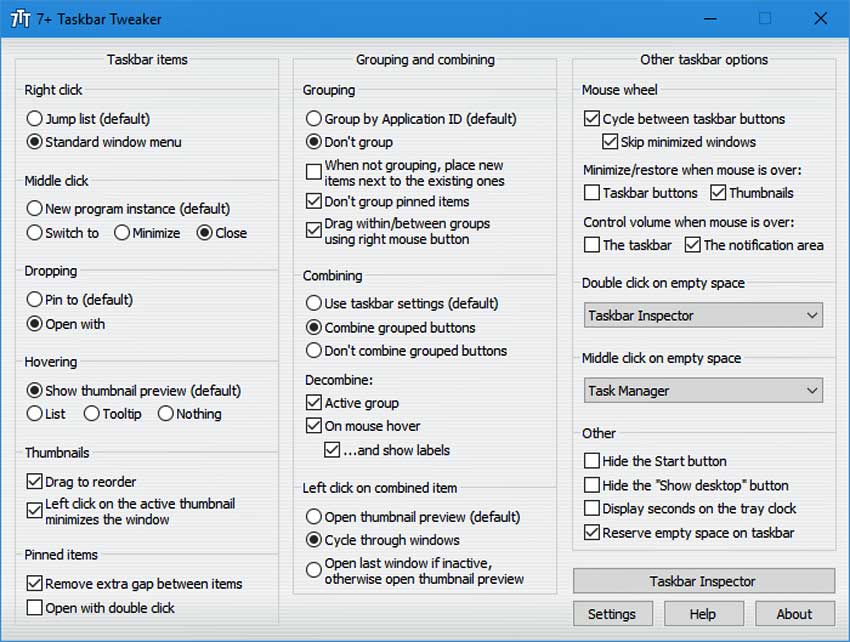Enable Open with double click

[x=35, y=608]
